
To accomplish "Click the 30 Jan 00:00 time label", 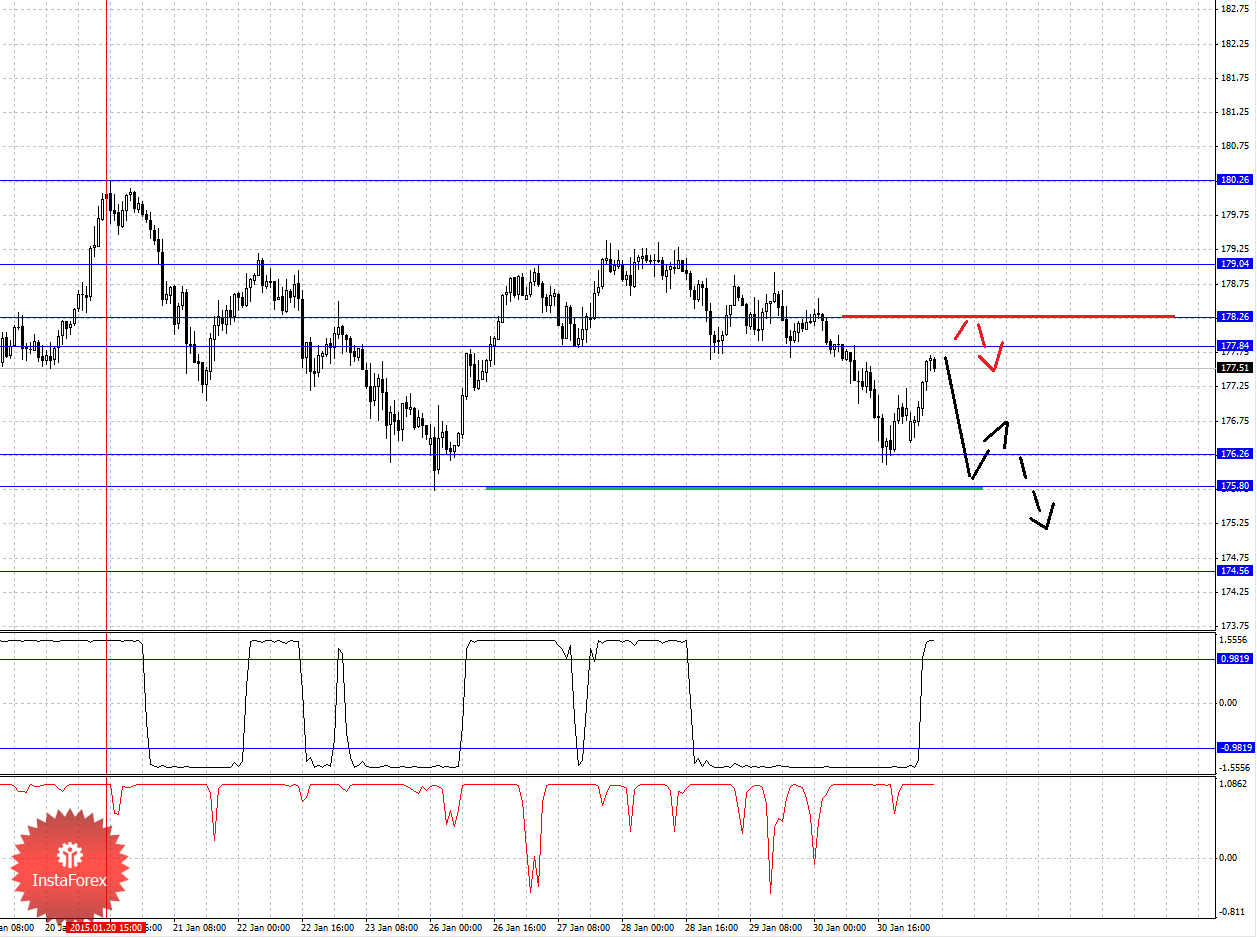I will coord(840,928).
